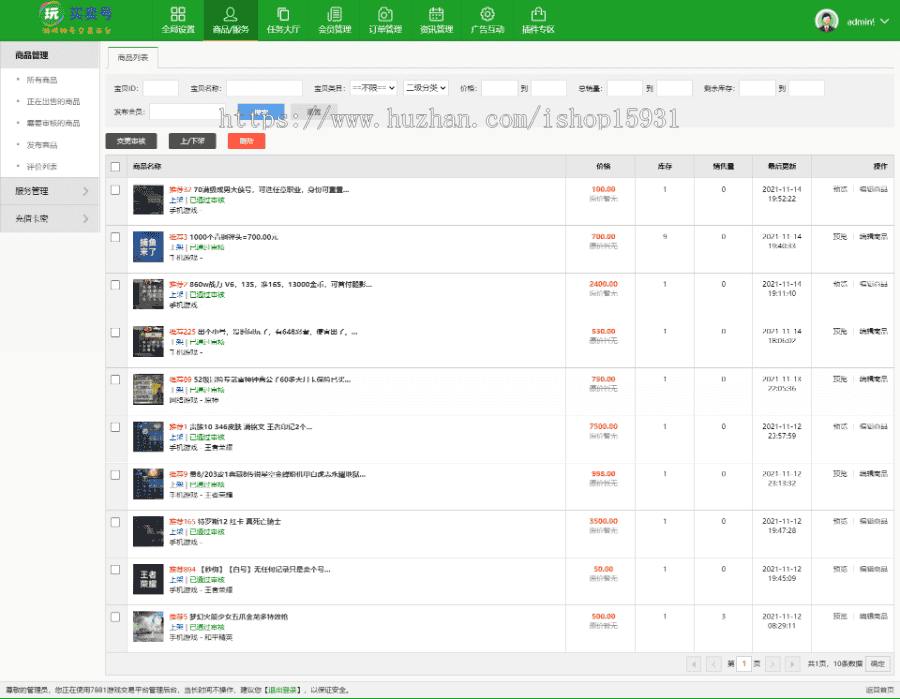Open the admin user menu chevron

click(885, 21)
